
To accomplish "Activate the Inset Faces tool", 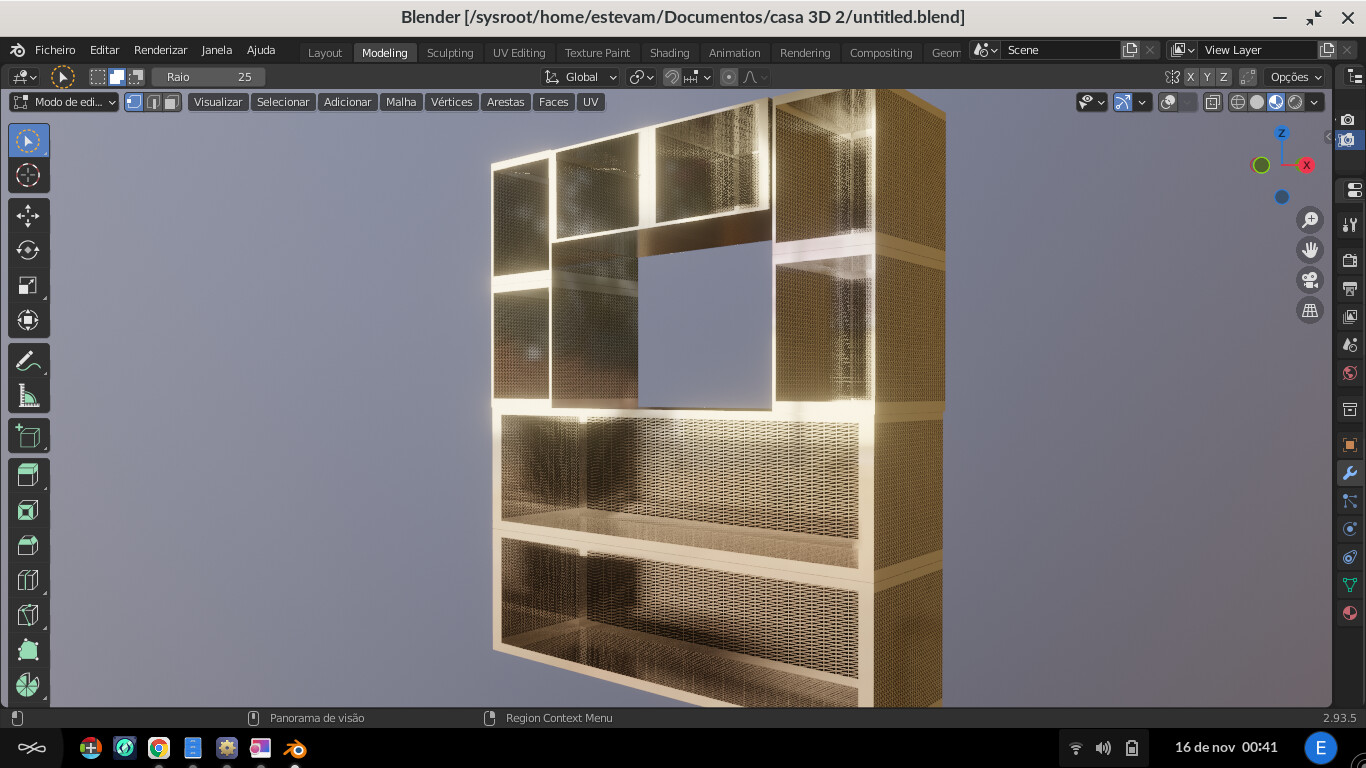I will click(x=28, y=509).
